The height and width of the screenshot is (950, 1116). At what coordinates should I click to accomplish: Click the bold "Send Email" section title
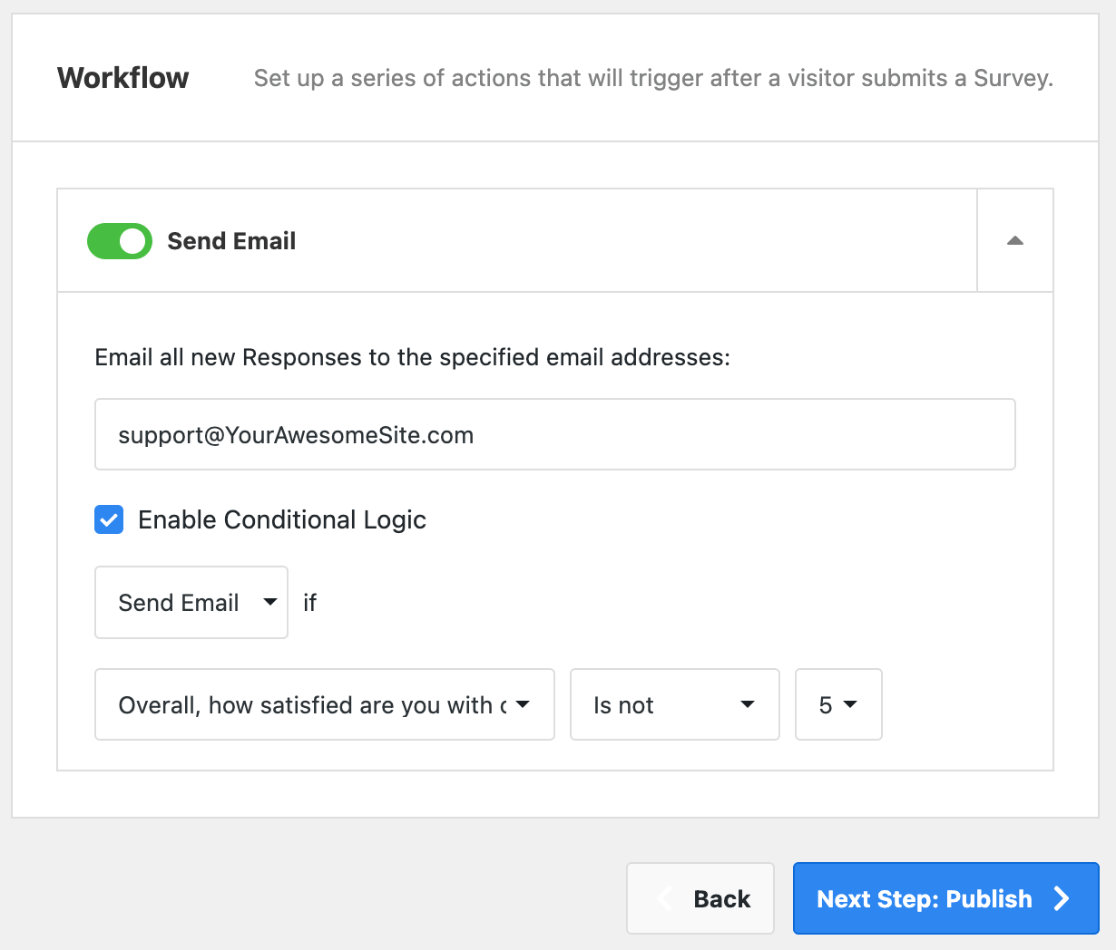231,241
